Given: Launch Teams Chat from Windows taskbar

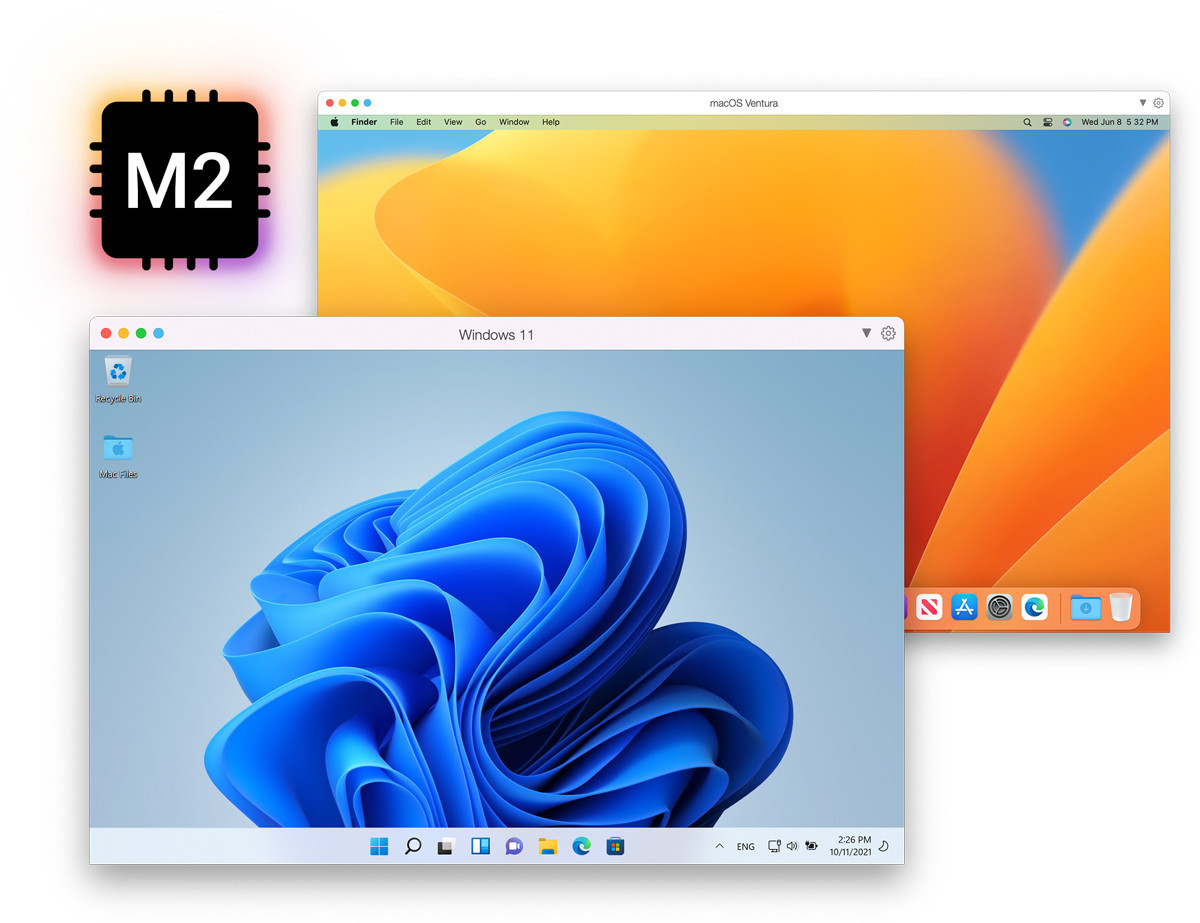Looking at the screenshot, I should pyautogui.click(x=514, y=847).
